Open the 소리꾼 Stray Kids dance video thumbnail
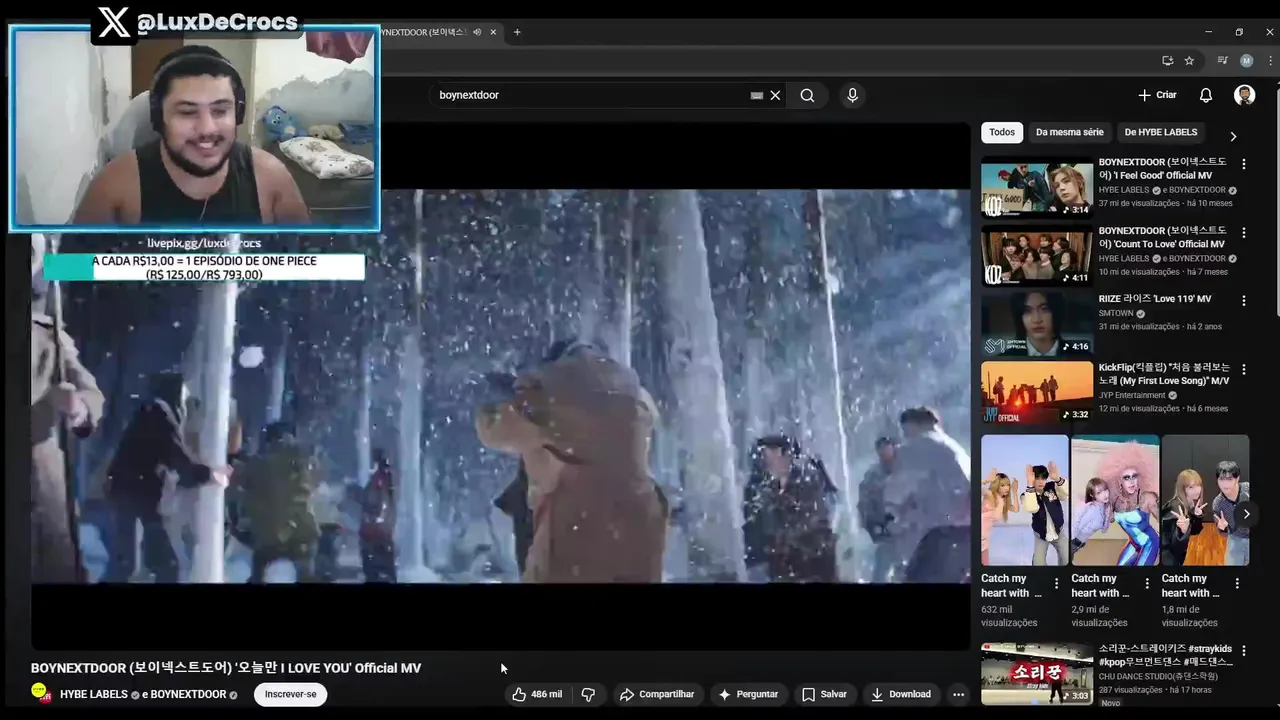The height and width of the screenshot is (720, 1280). pos(1037,673)
